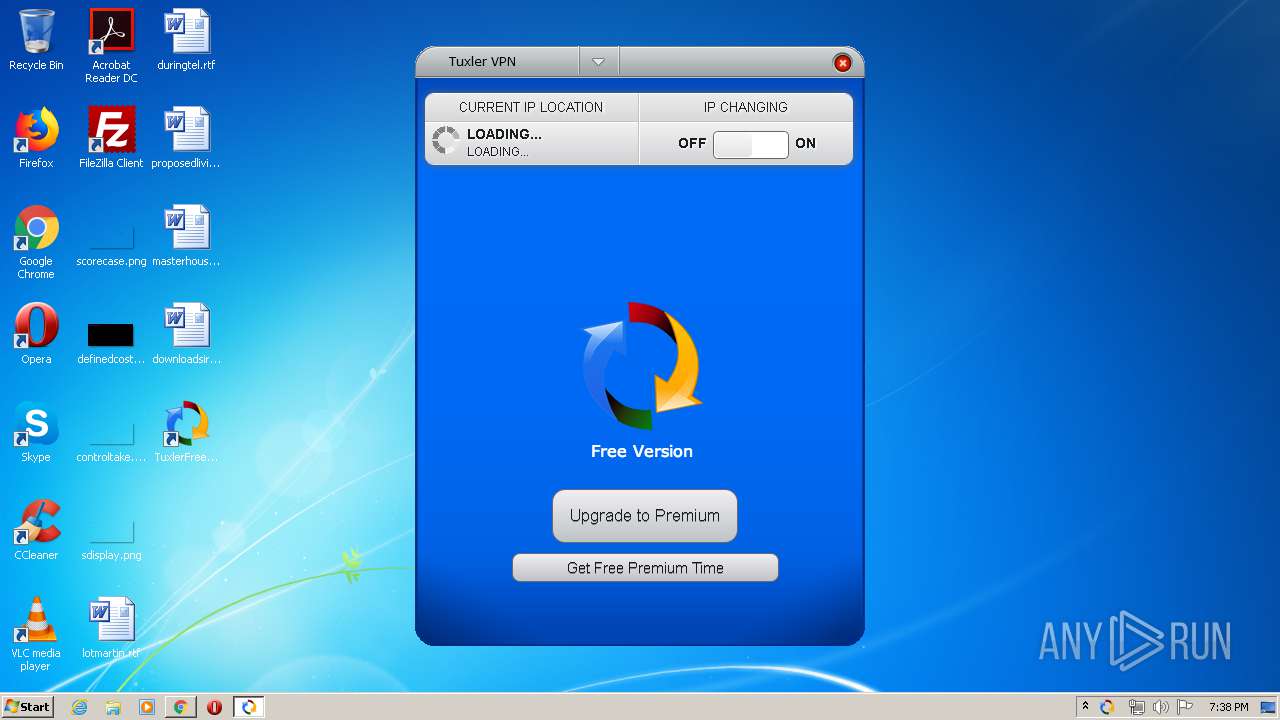This screenshot has height=720, width=1280.
Task: Open volume tray icon
Action: pos(1160,707)
